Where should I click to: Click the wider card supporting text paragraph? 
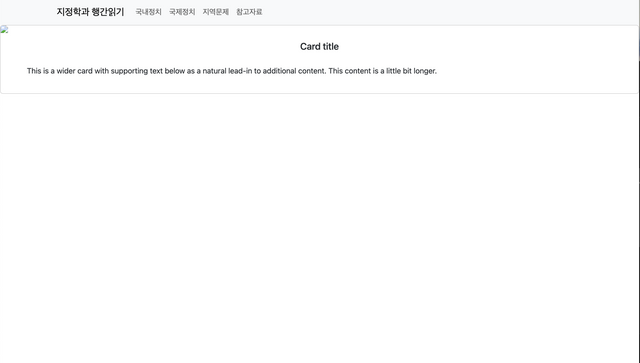pyautogui.click(x=232, y=71)
